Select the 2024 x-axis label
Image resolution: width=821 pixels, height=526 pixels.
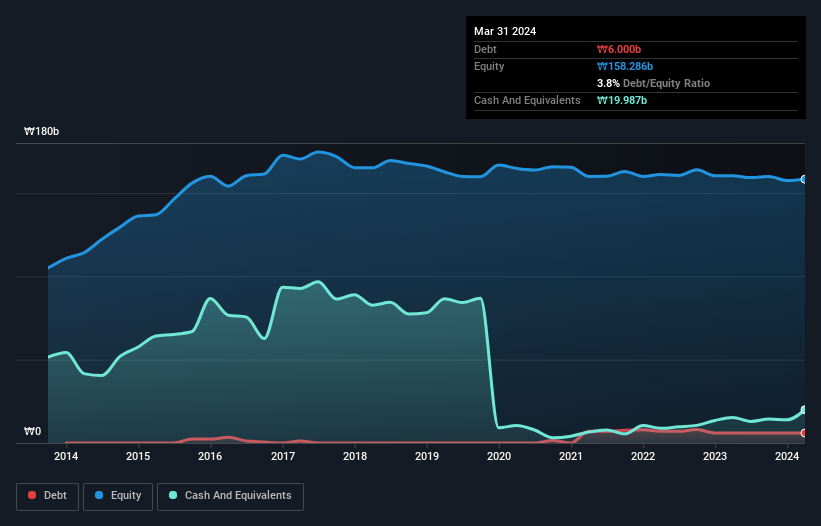(787, 456)
